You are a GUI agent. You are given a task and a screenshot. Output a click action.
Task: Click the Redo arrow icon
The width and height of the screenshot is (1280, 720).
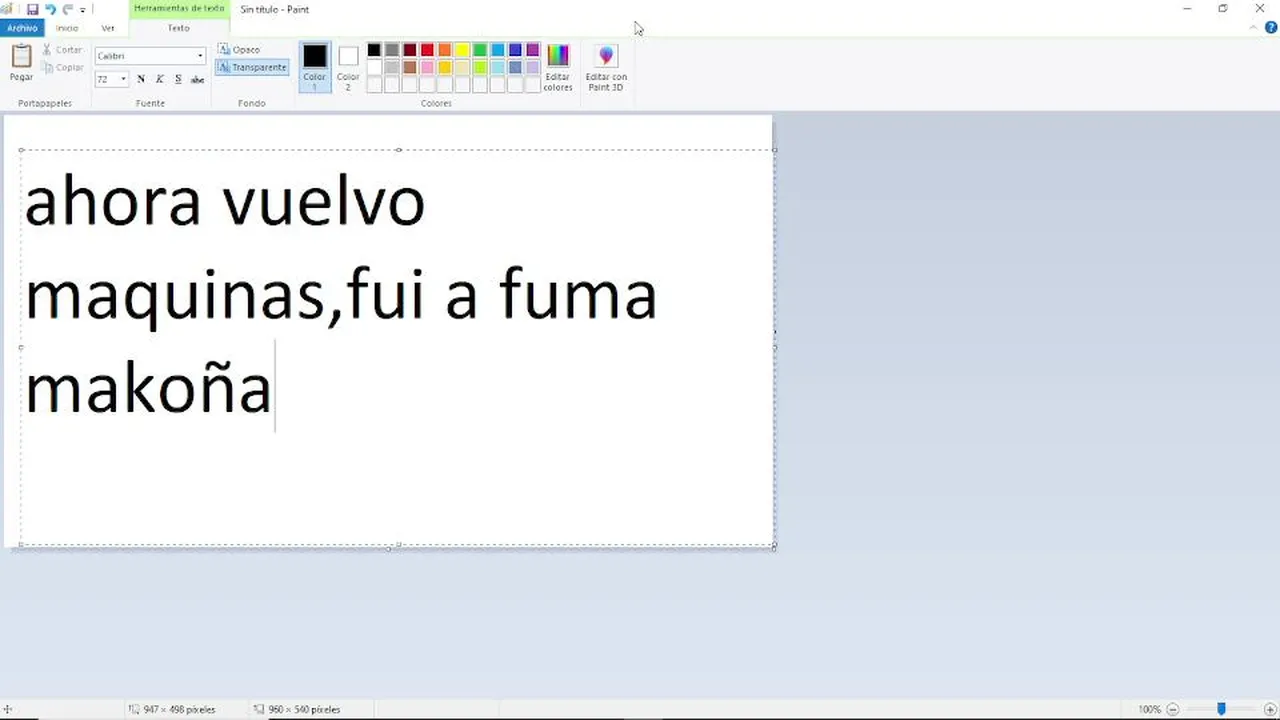(x=67, y=9)
